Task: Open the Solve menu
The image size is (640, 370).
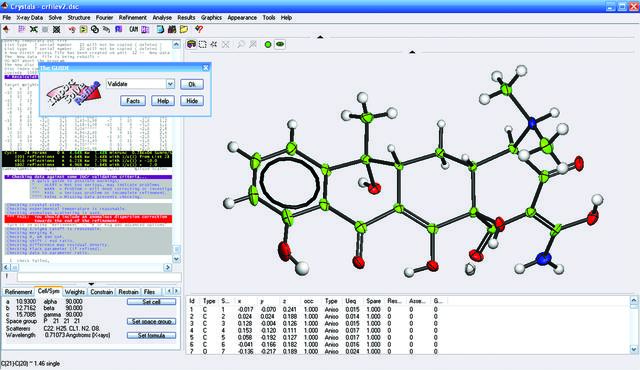Action: coord(55,18)
